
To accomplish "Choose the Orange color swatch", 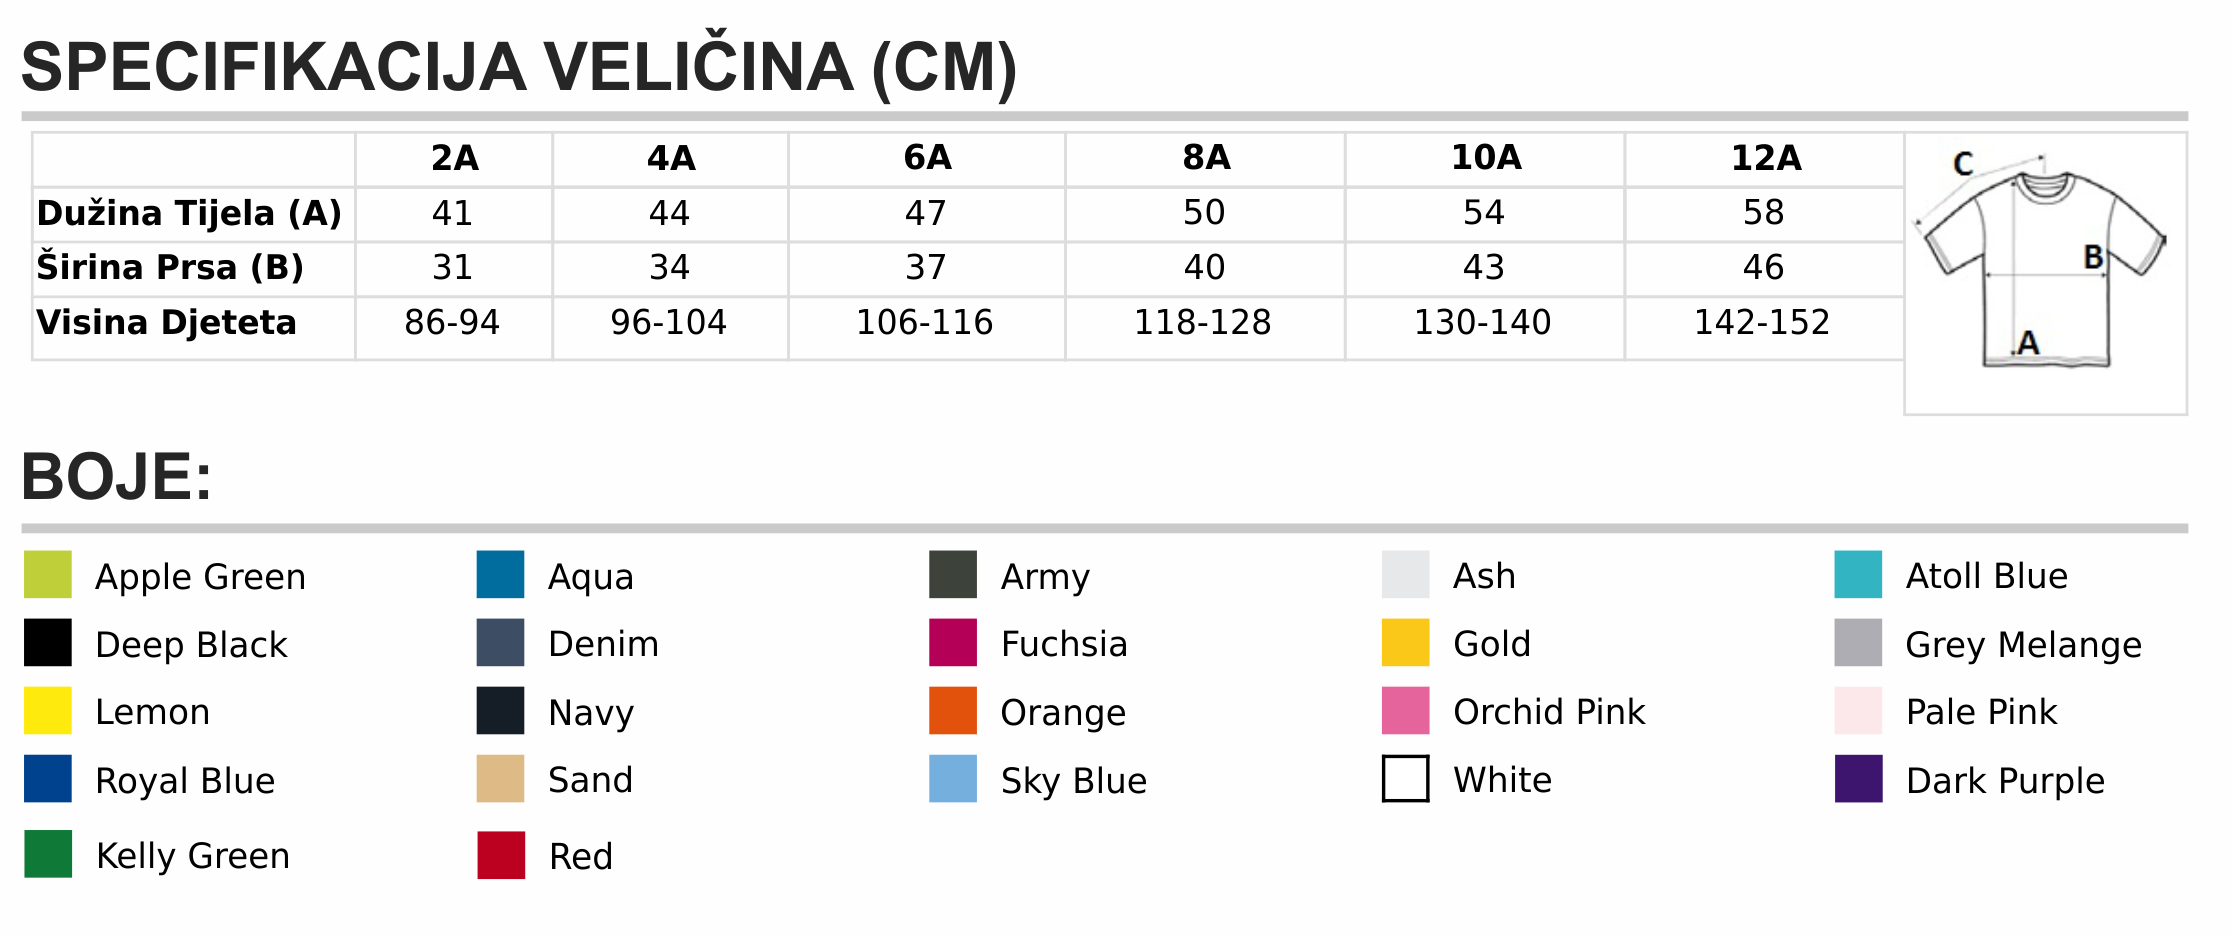I will (953, 711).
